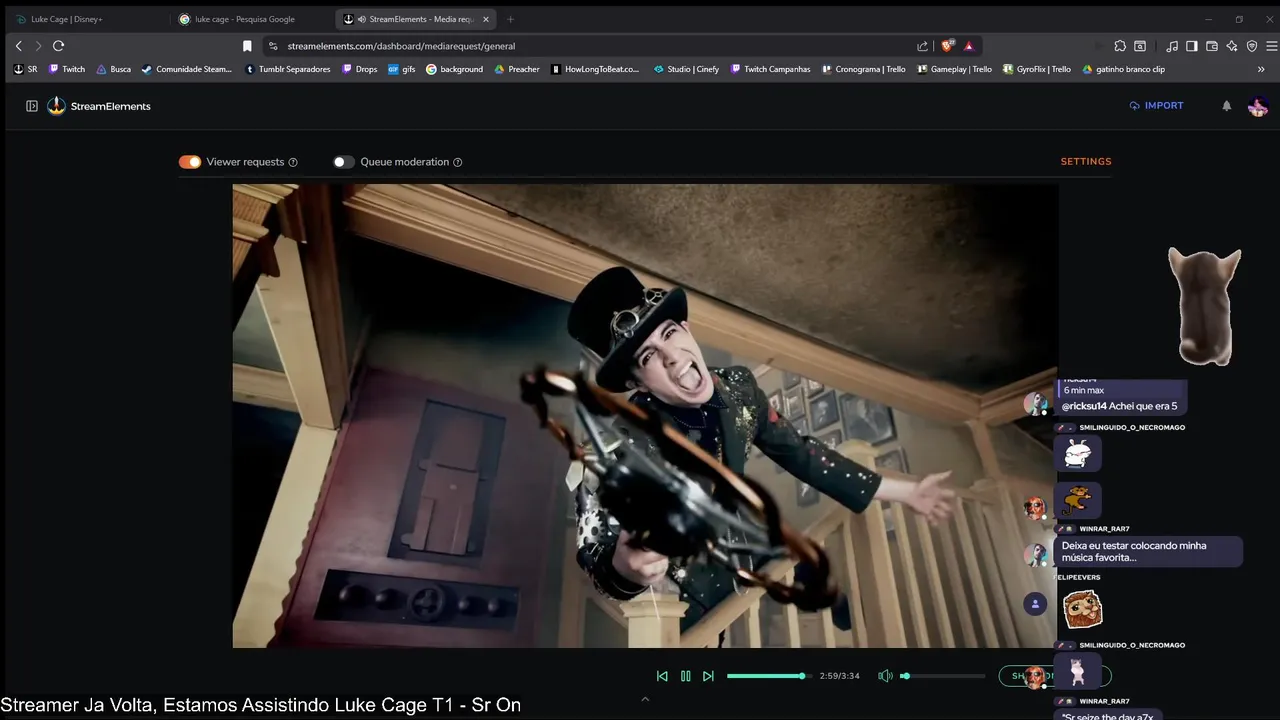
Task: Open the notifications bell
Action: [x=1226, y=106]
